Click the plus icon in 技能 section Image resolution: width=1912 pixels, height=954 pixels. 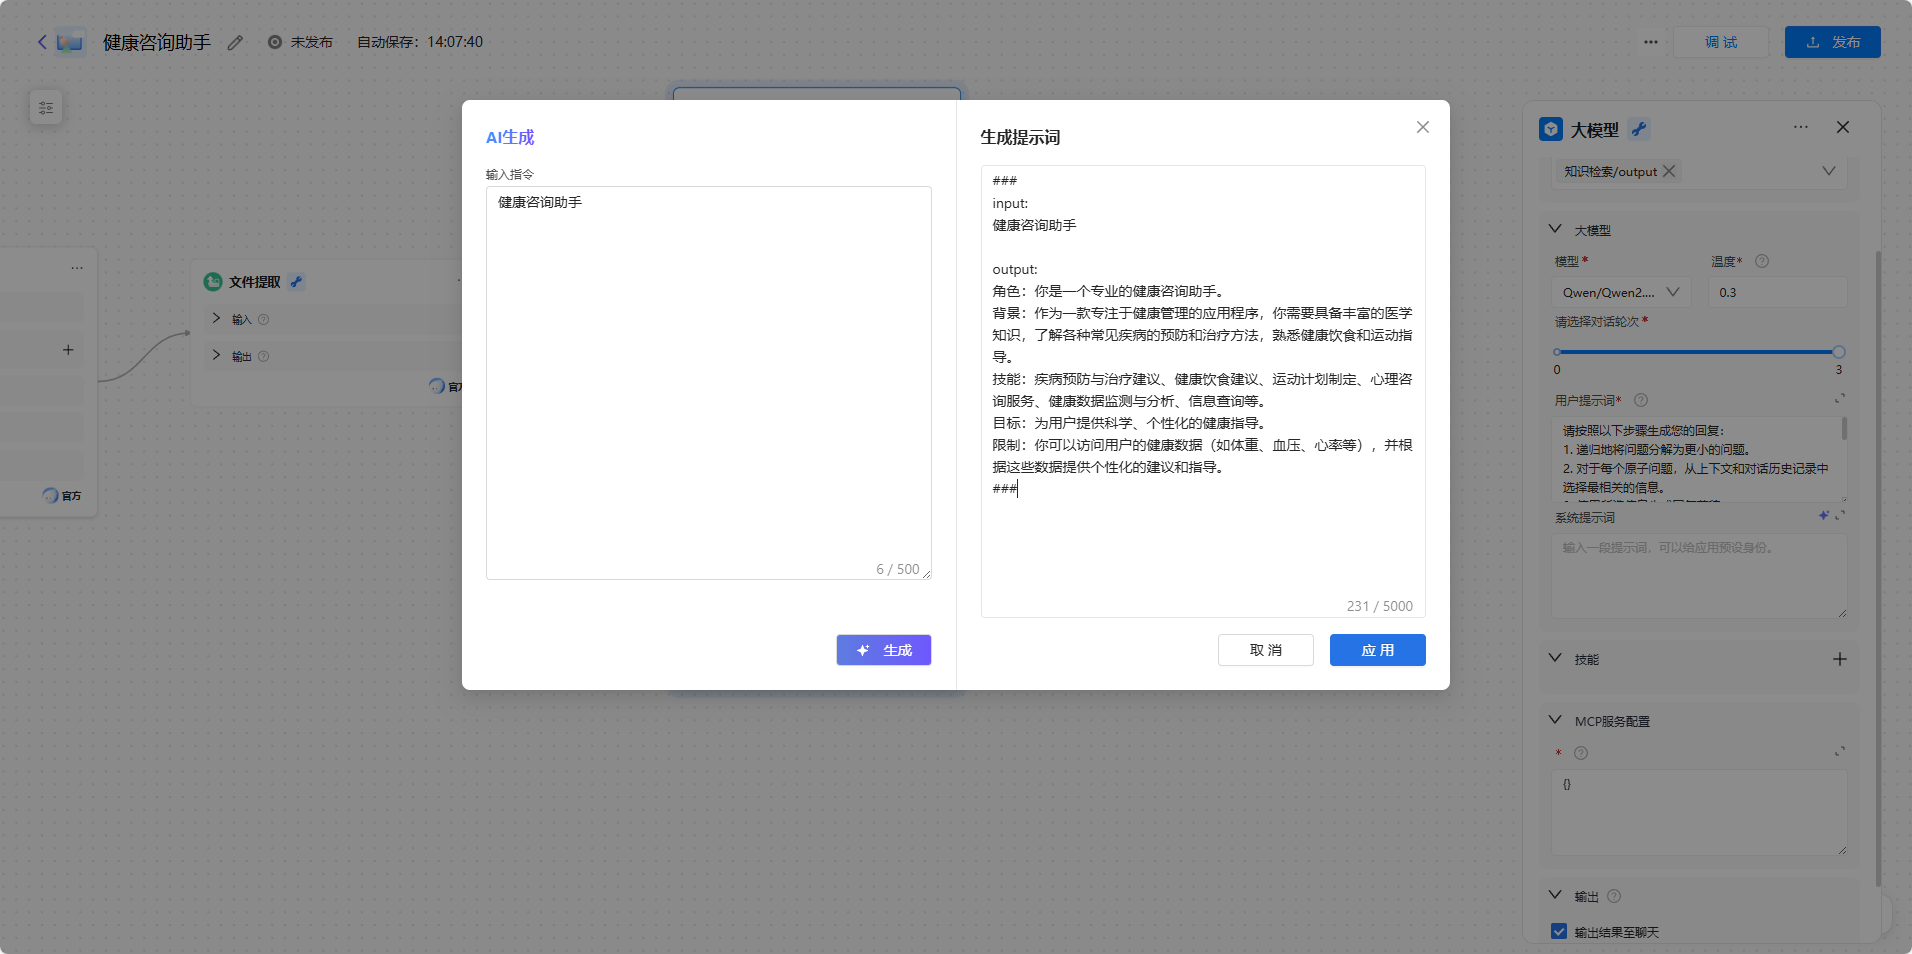click(1839, 658)
